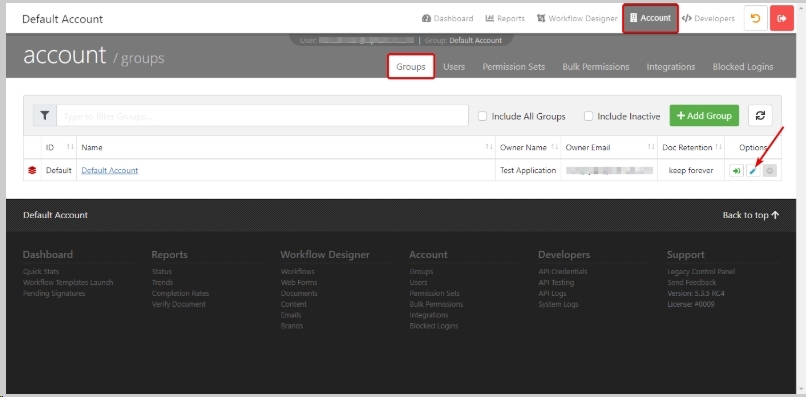The height and width of the screenshot is (397, 806).
Task: Open API Logs footer link
Action: point(553,293)
